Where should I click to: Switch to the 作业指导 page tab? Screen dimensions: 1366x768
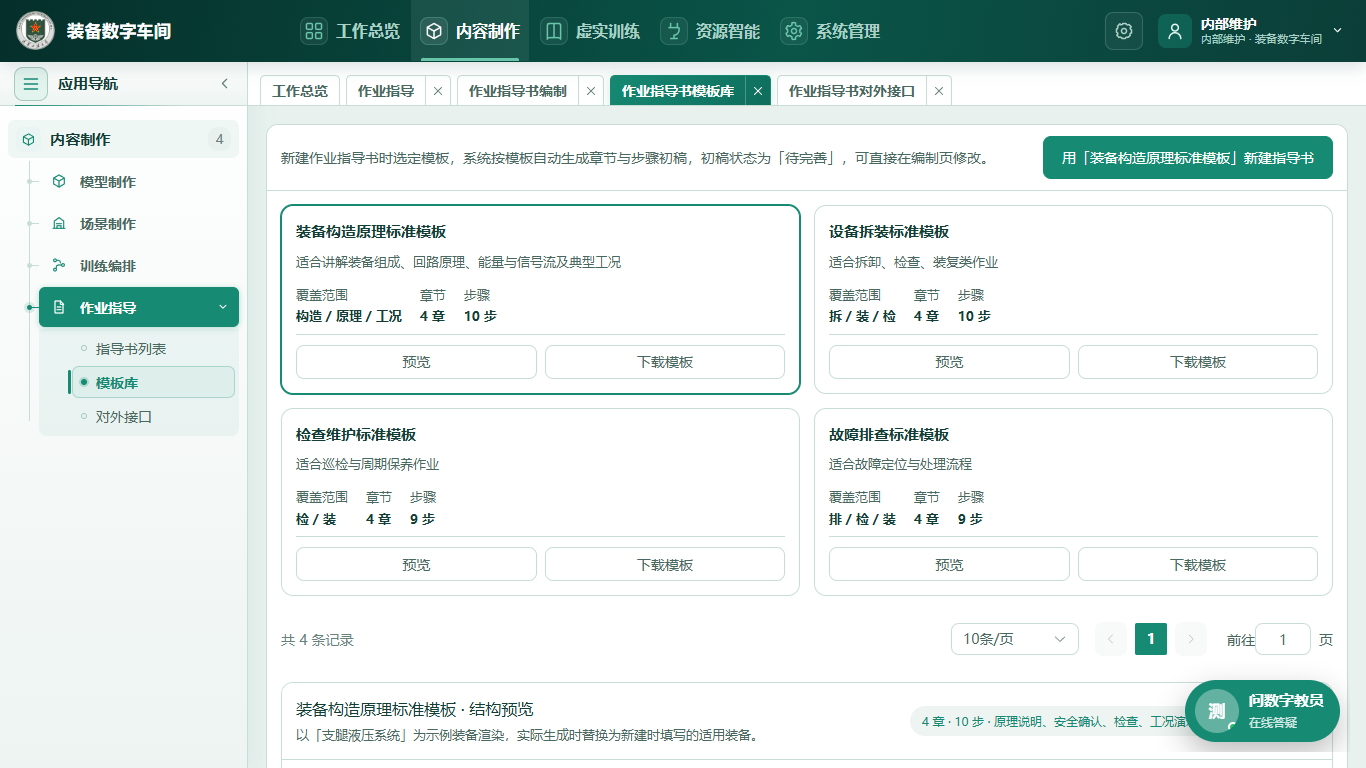coord(386,91)
